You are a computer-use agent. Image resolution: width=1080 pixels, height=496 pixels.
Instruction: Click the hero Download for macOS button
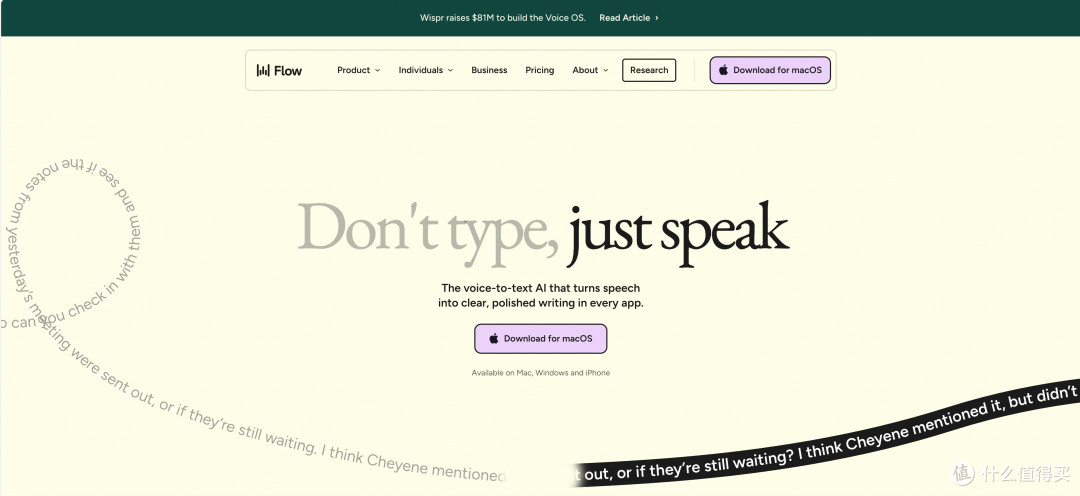(x=541, y=339)
